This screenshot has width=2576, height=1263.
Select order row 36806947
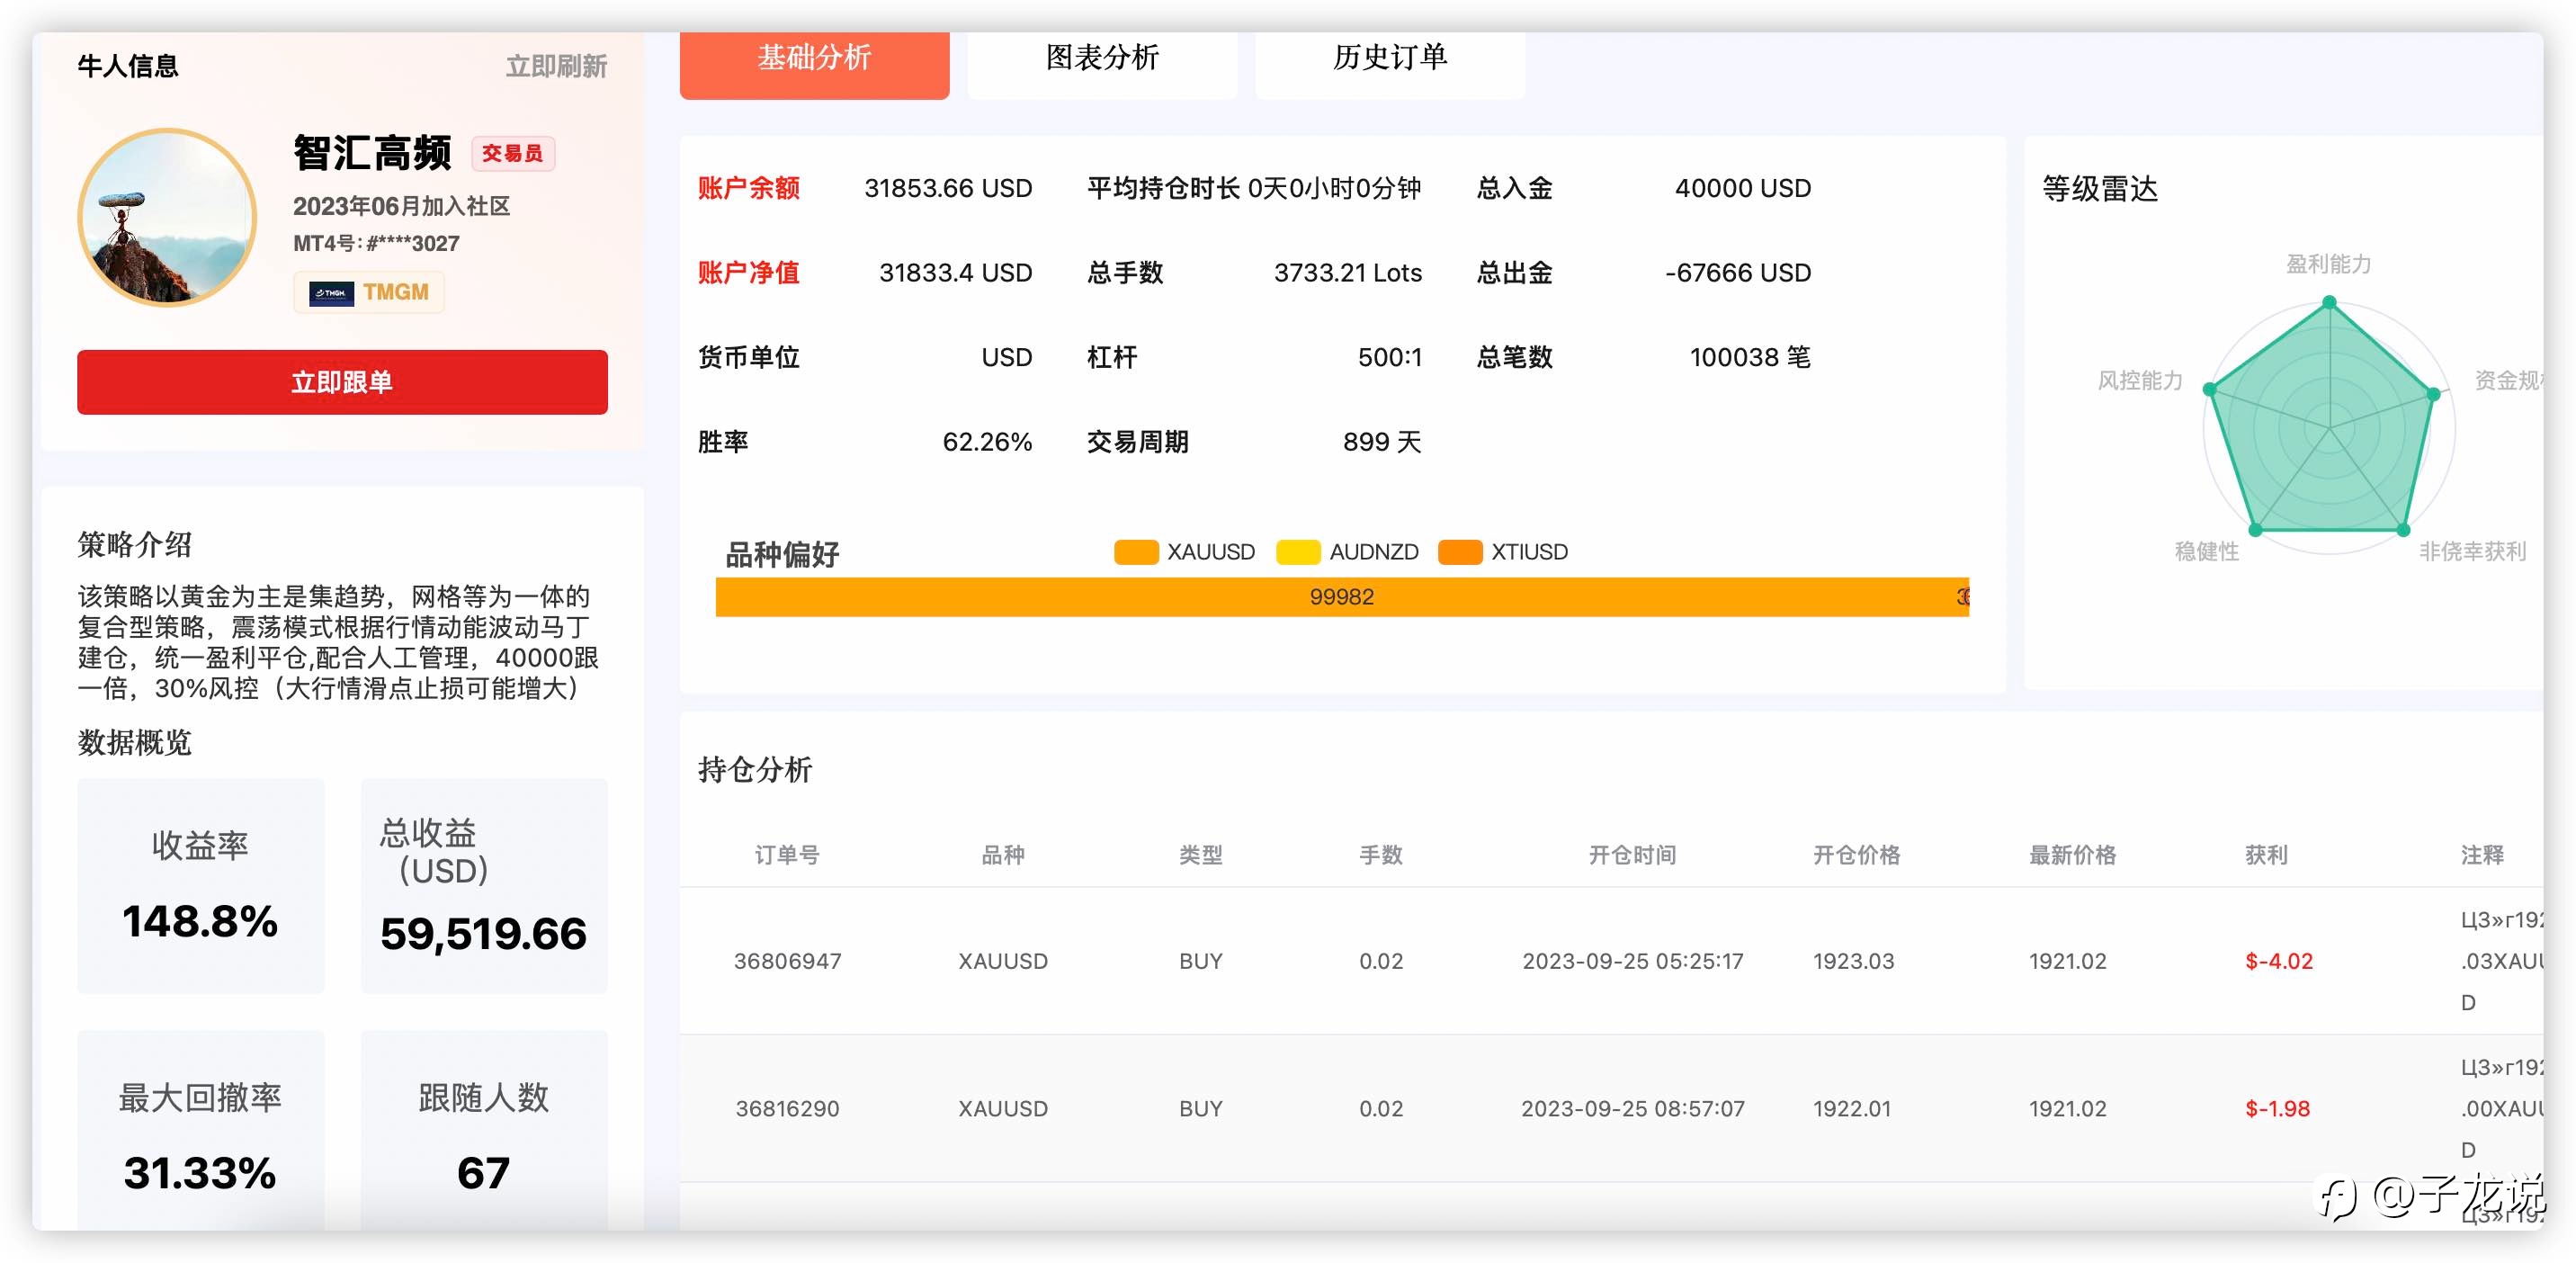tap(1611, 961)
